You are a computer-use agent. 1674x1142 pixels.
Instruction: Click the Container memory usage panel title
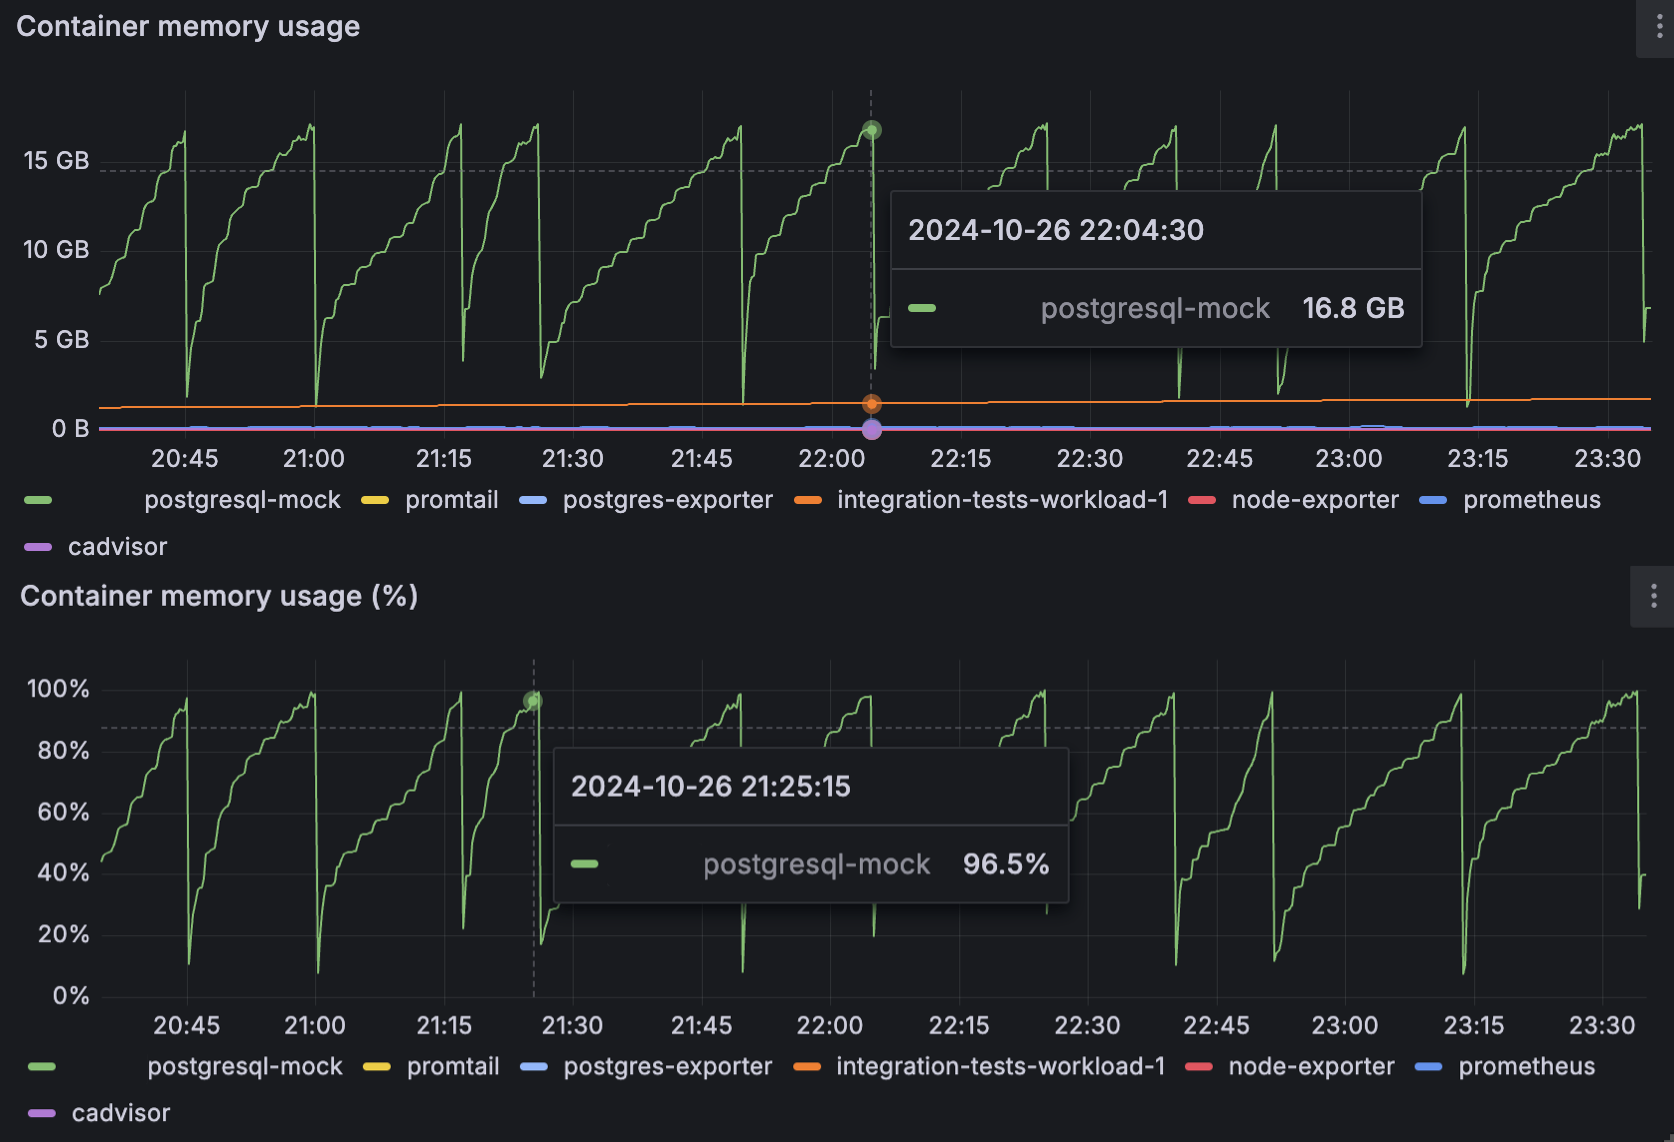coord(188,27)
